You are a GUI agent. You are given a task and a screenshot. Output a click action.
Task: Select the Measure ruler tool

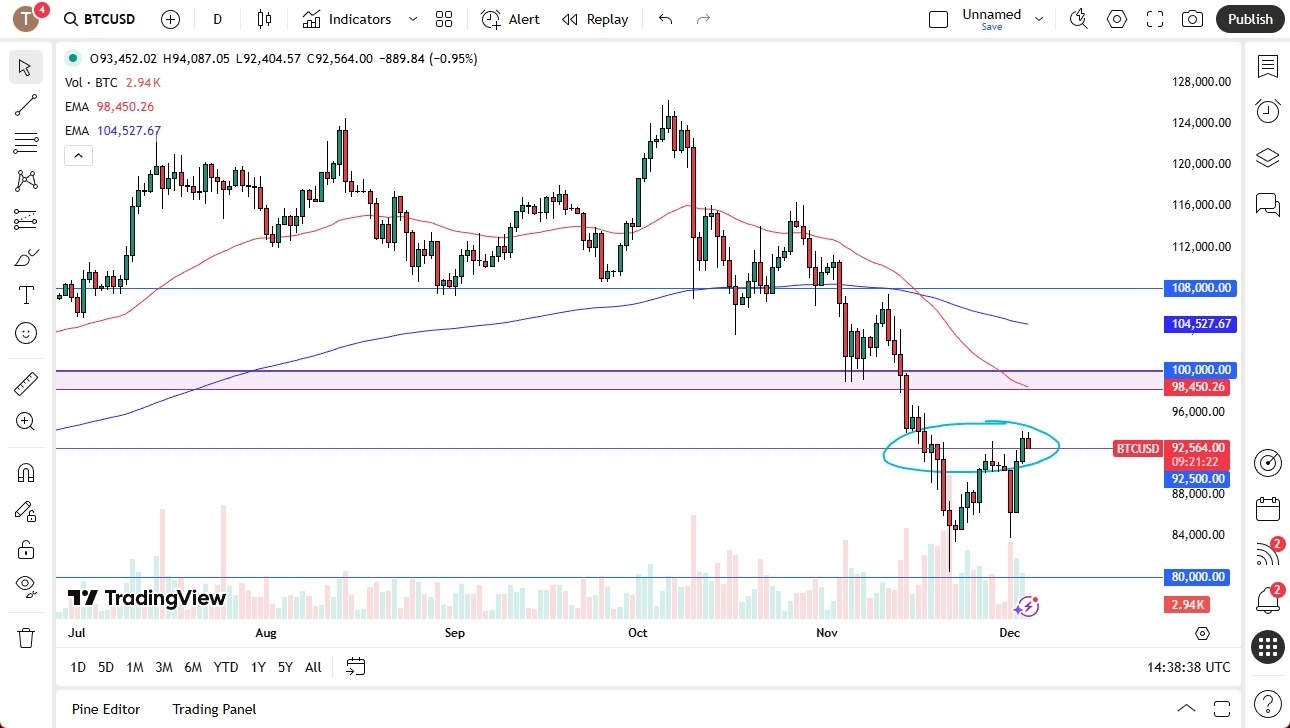coord(25,383)
